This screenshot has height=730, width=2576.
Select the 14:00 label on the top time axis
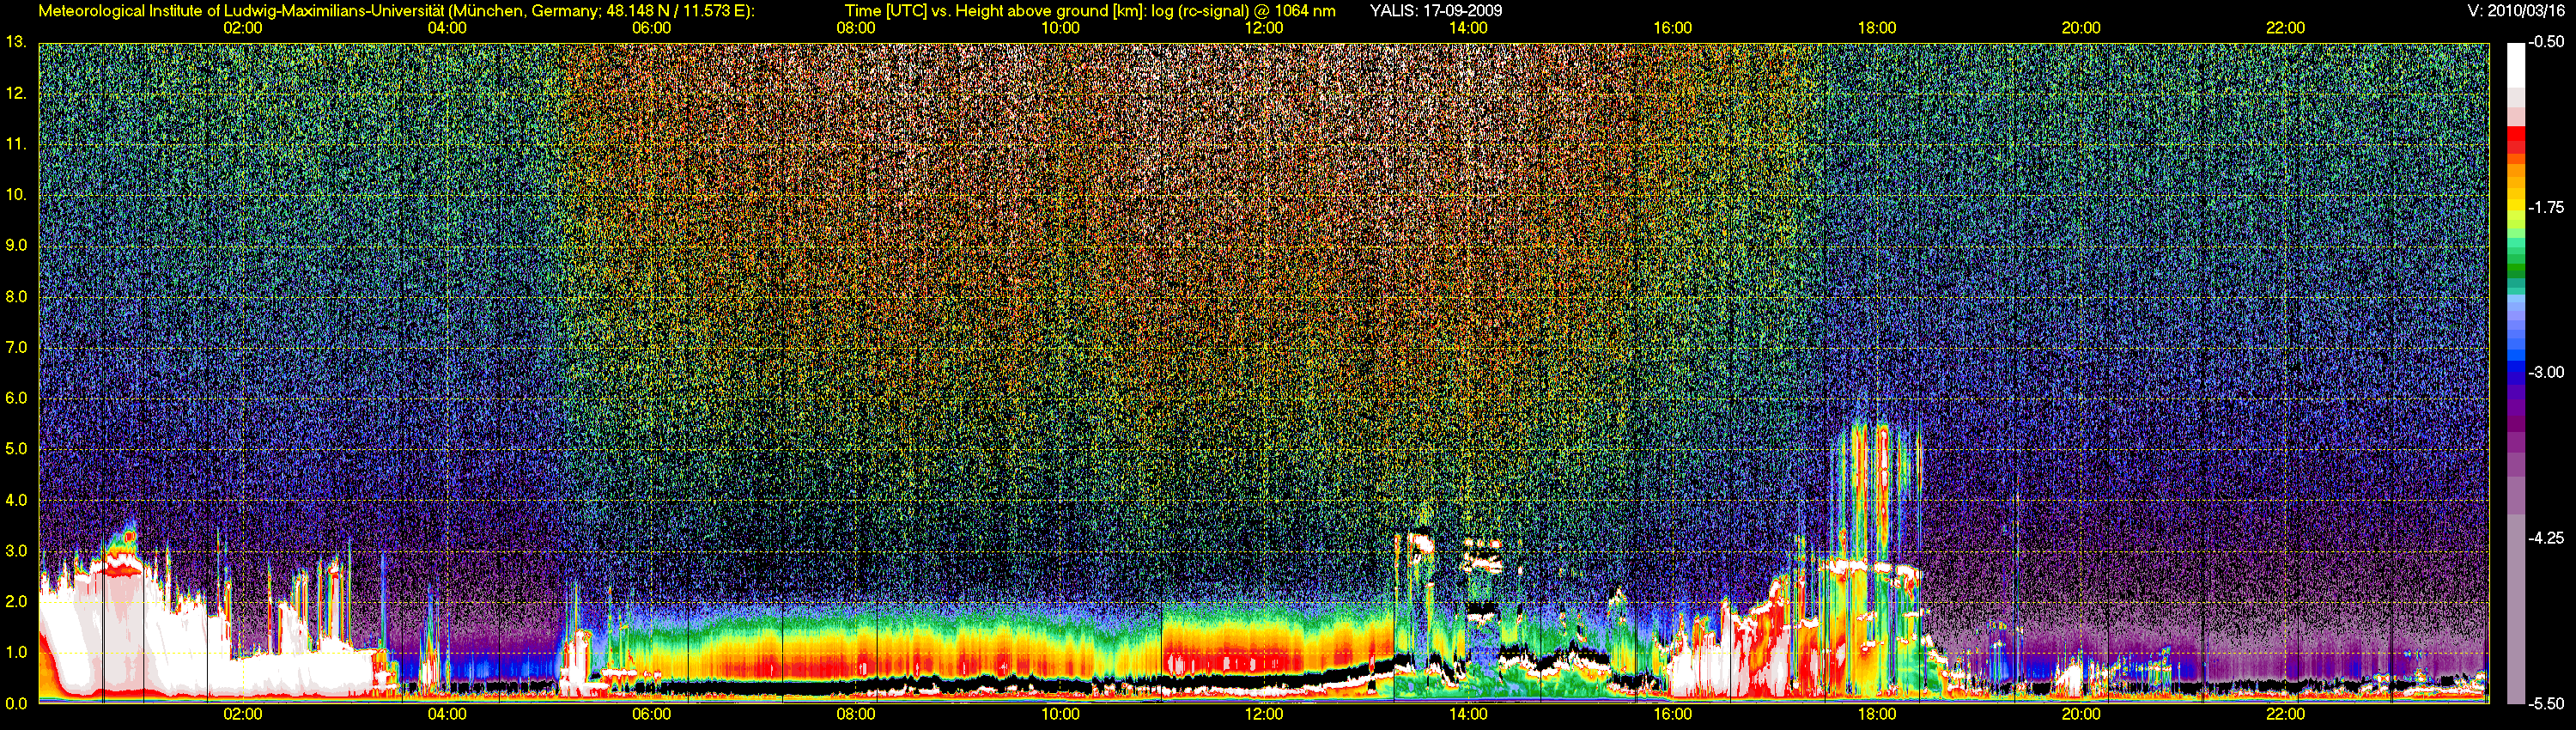pyautogui.click(x=1468, y=28)
